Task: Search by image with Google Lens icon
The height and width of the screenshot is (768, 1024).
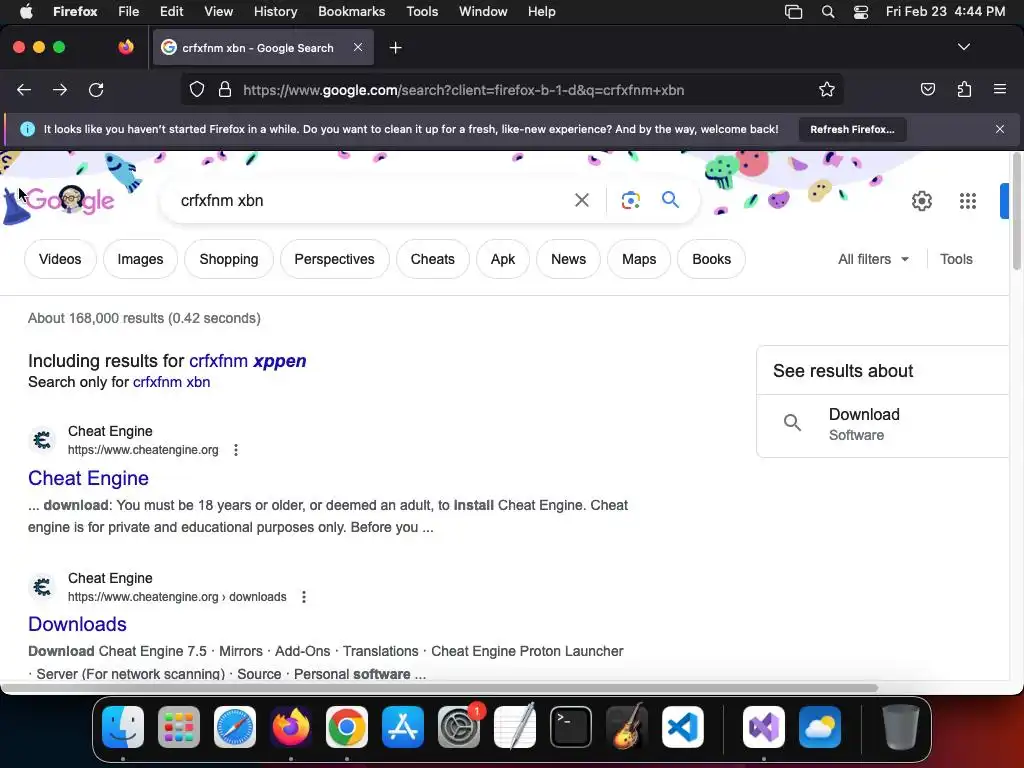Action: (630, 200)
